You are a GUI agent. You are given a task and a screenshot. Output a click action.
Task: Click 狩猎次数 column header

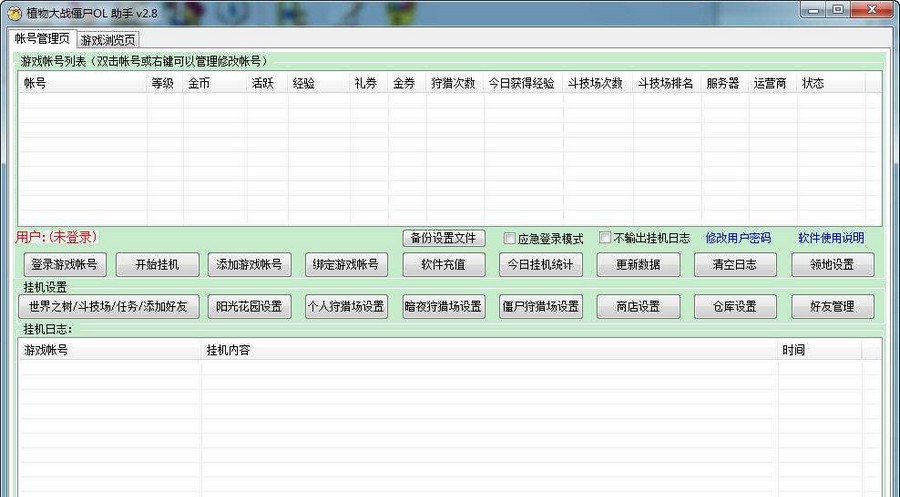(455, 83)
